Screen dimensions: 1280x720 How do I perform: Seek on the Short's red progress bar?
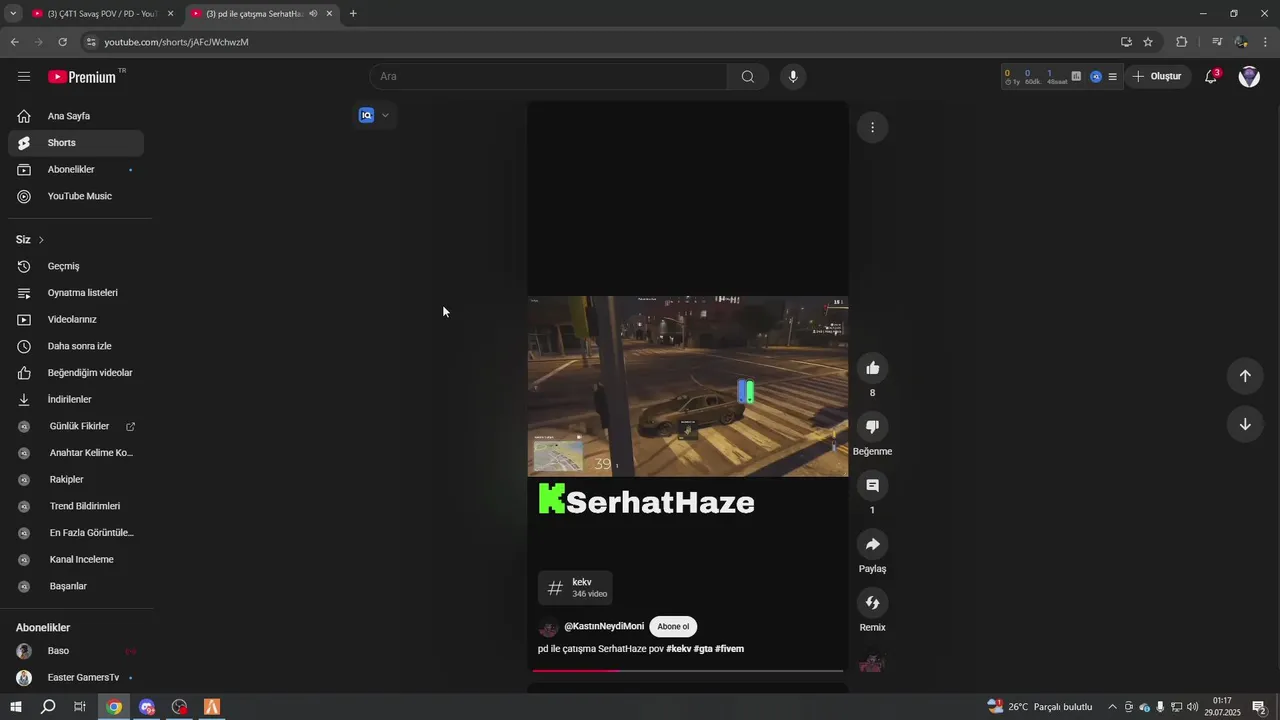coord(688,671)
